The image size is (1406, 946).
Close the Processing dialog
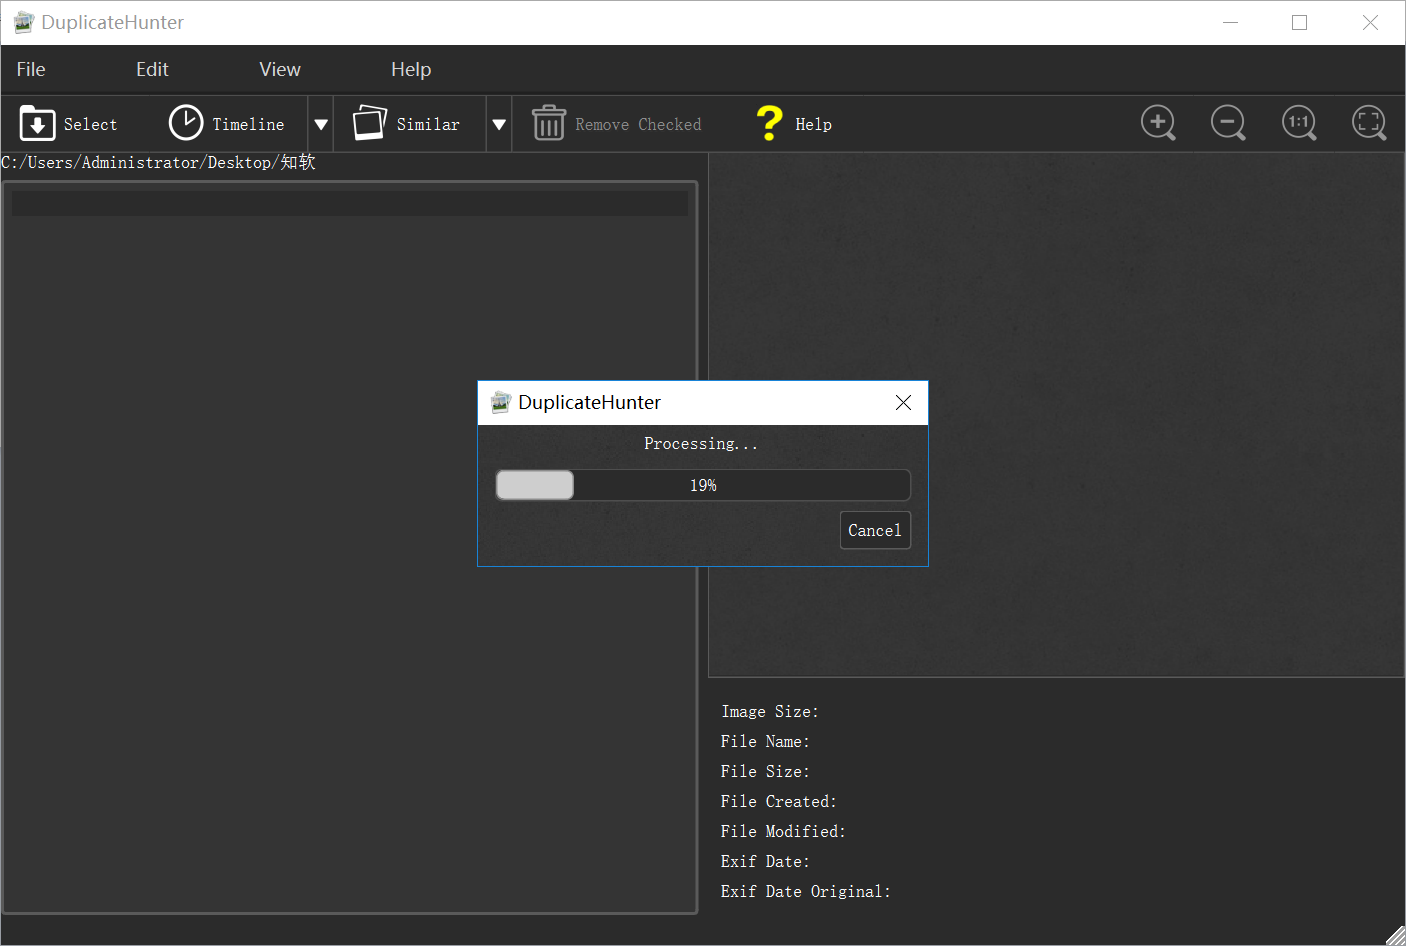903,402
